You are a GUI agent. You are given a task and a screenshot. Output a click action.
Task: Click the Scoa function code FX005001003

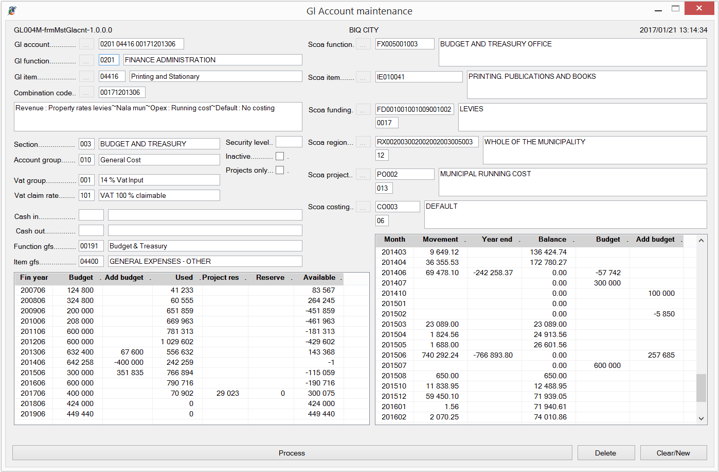pos(404,44)
